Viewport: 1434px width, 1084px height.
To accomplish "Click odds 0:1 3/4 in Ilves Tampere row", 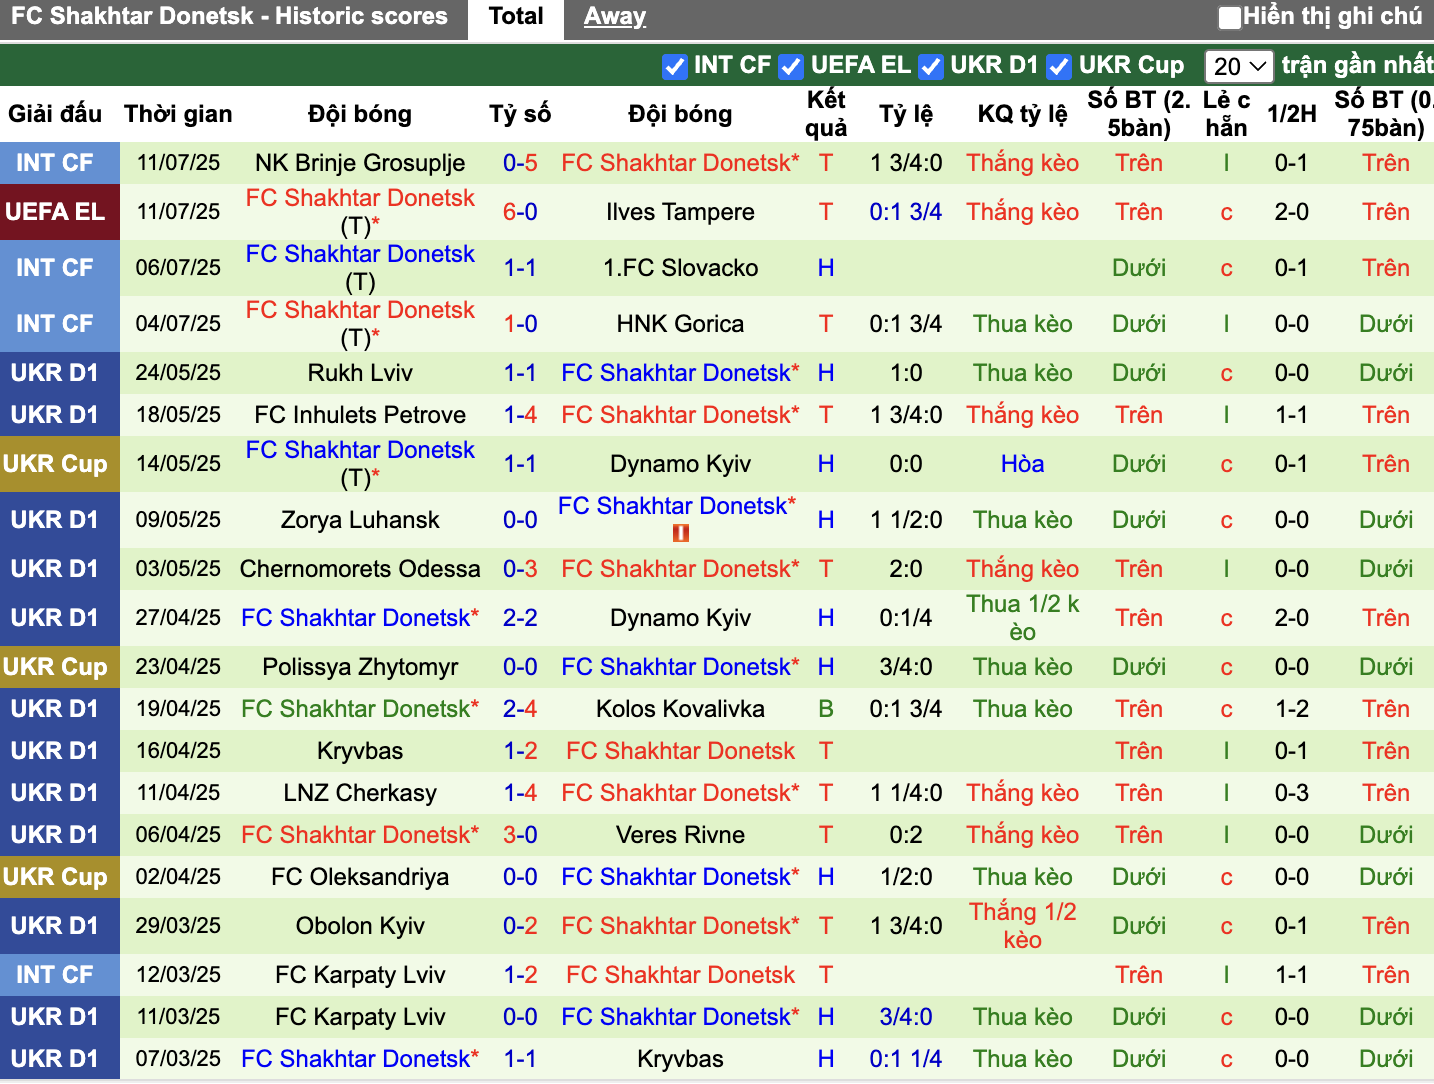I will click(x=906, y=212).
